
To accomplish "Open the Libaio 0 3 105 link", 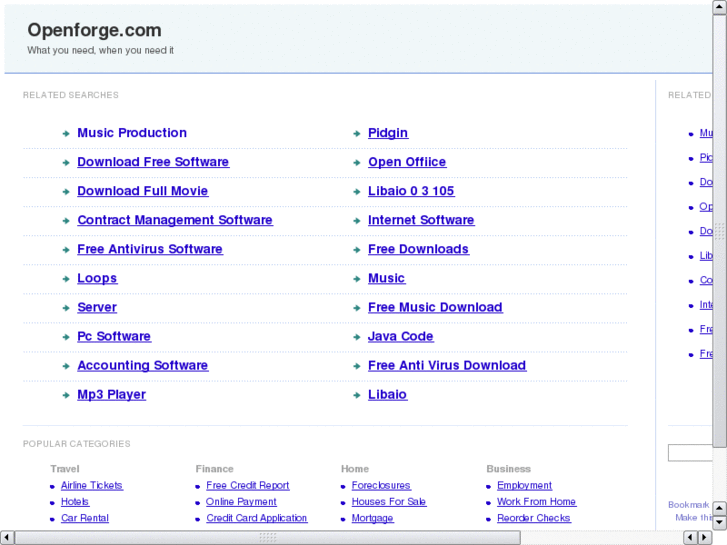I will (411, 191).
